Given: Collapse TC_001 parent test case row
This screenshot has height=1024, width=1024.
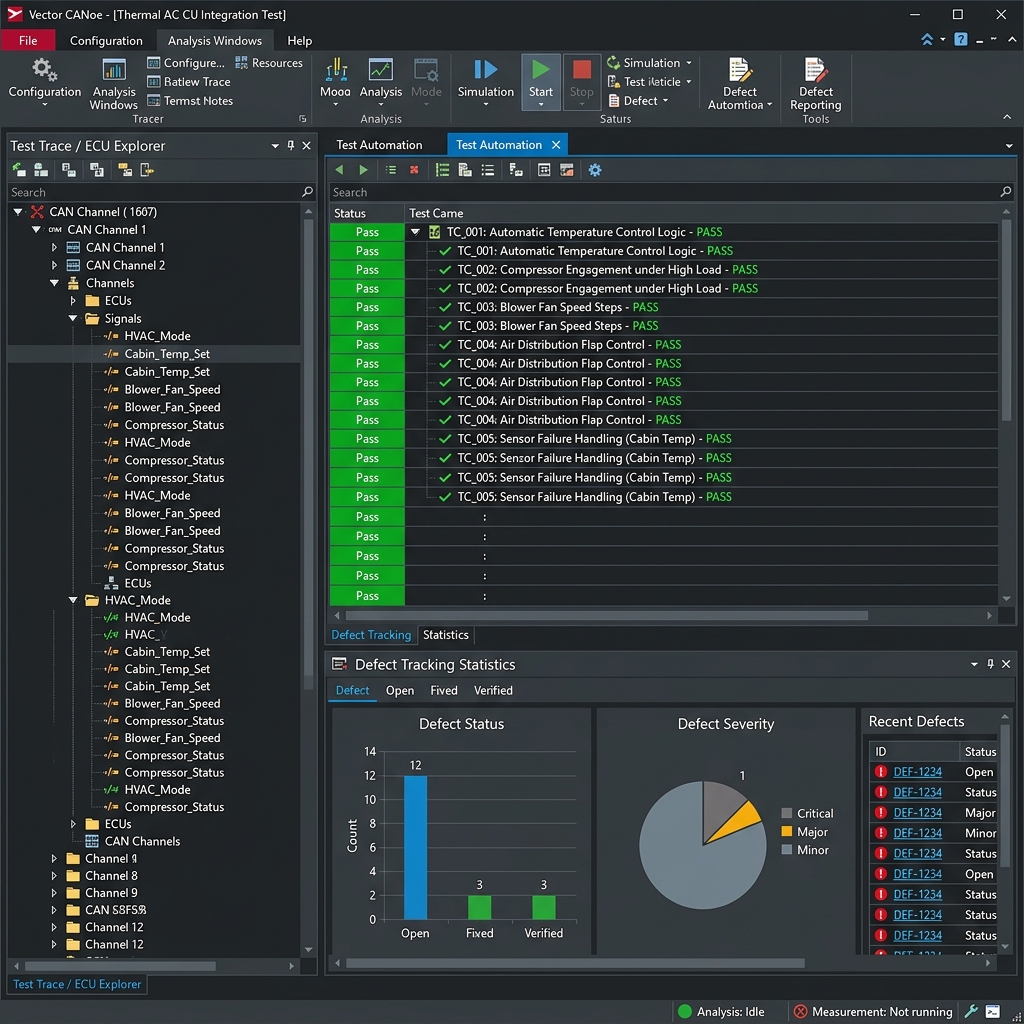Looking at the screenshot, I should (x=415, y=232).
